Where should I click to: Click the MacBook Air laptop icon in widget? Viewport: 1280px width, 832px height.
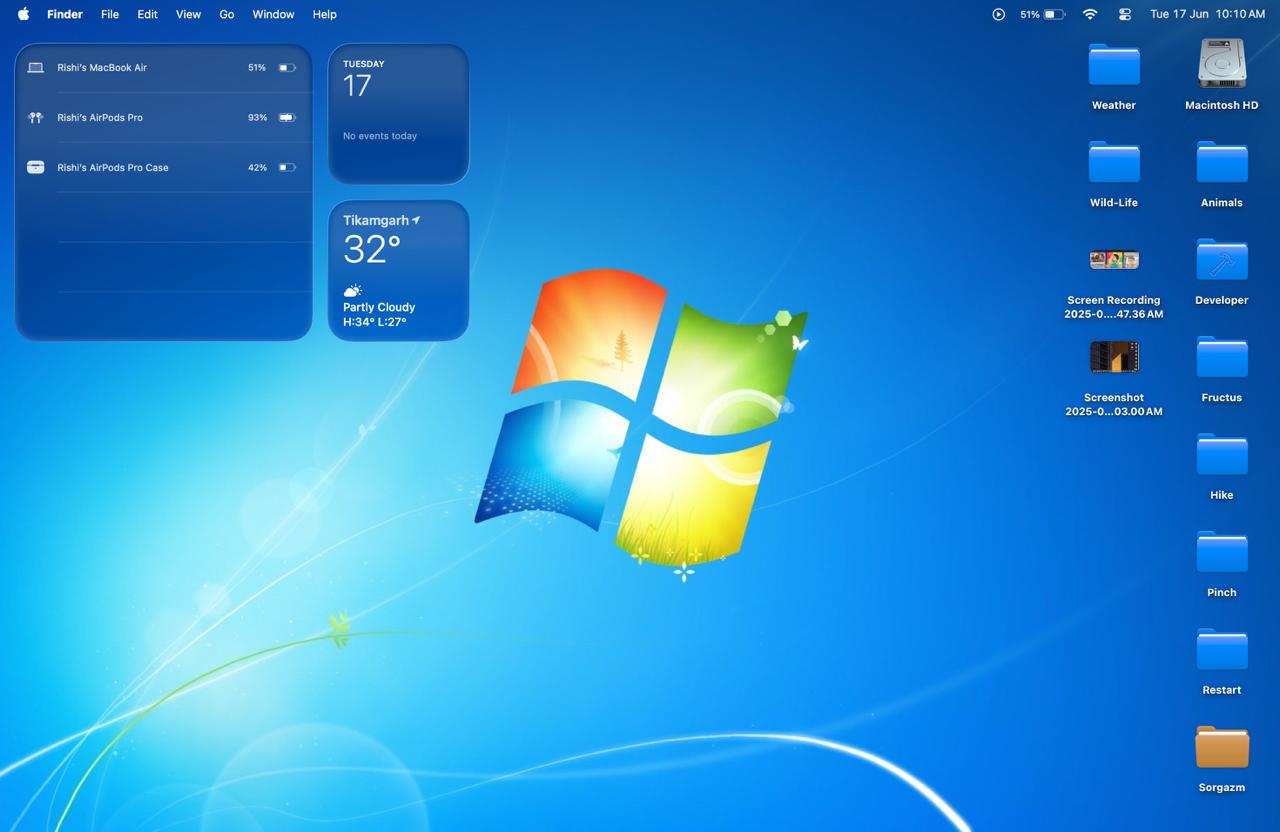35,68
